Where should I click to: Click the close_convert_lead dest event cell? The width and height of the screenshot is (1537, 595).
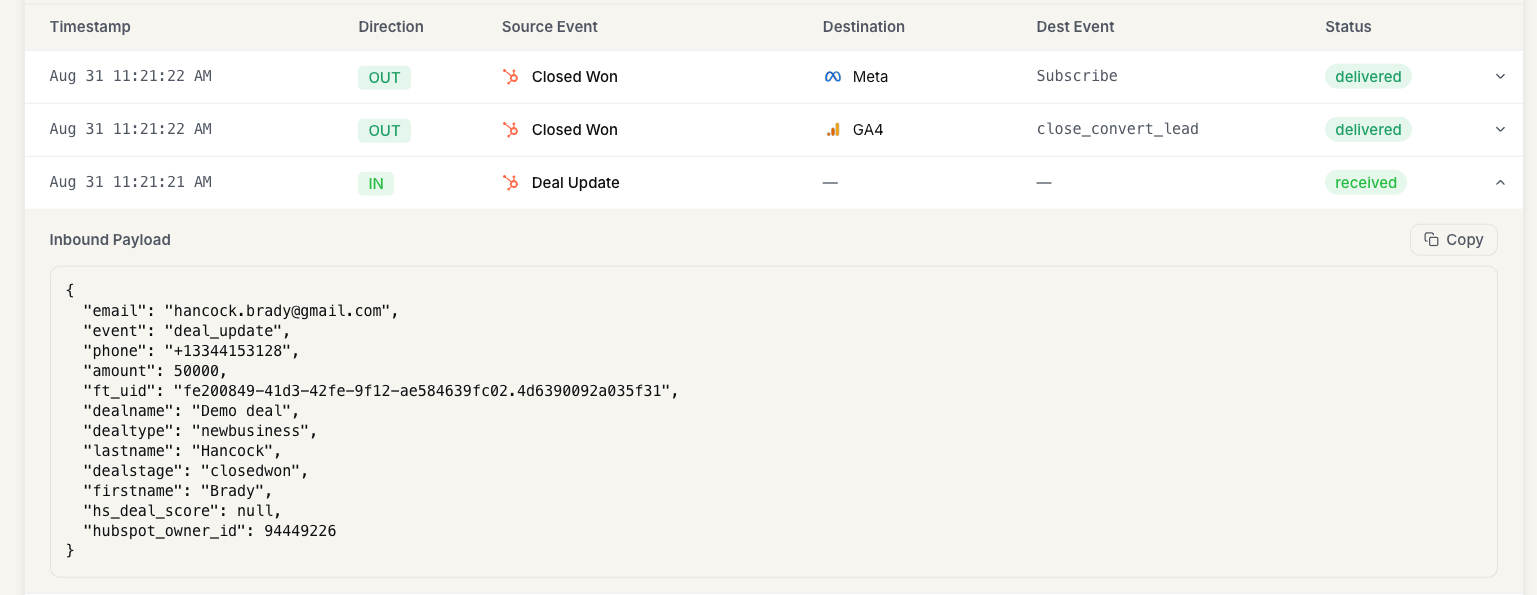point(1118,129)
